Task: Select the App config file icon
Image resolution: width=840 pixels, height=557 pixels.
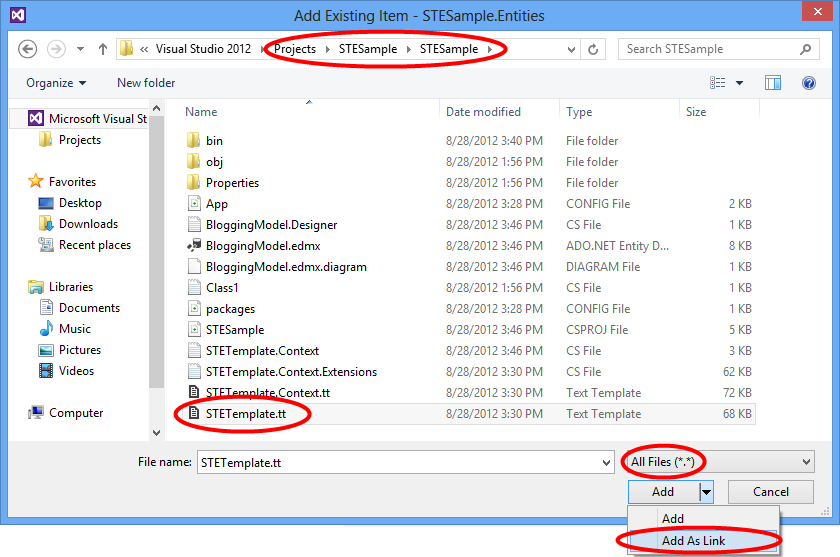Action: pyautogui.click(x=194, y=204)
